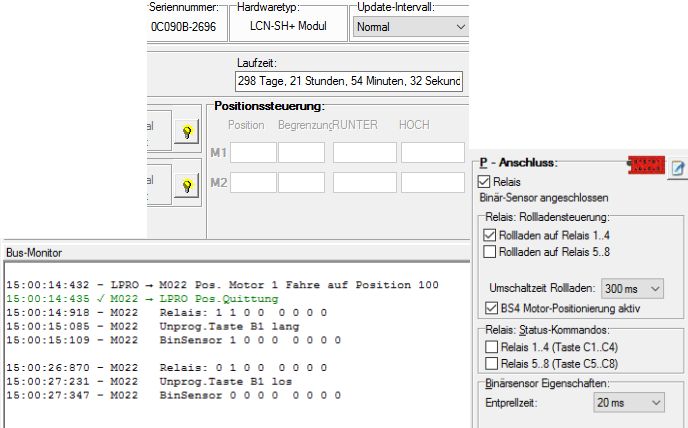Viewport: 688px width, 428px height.
Task: Click the upper light bulb icon button
Action: point(185,132)
